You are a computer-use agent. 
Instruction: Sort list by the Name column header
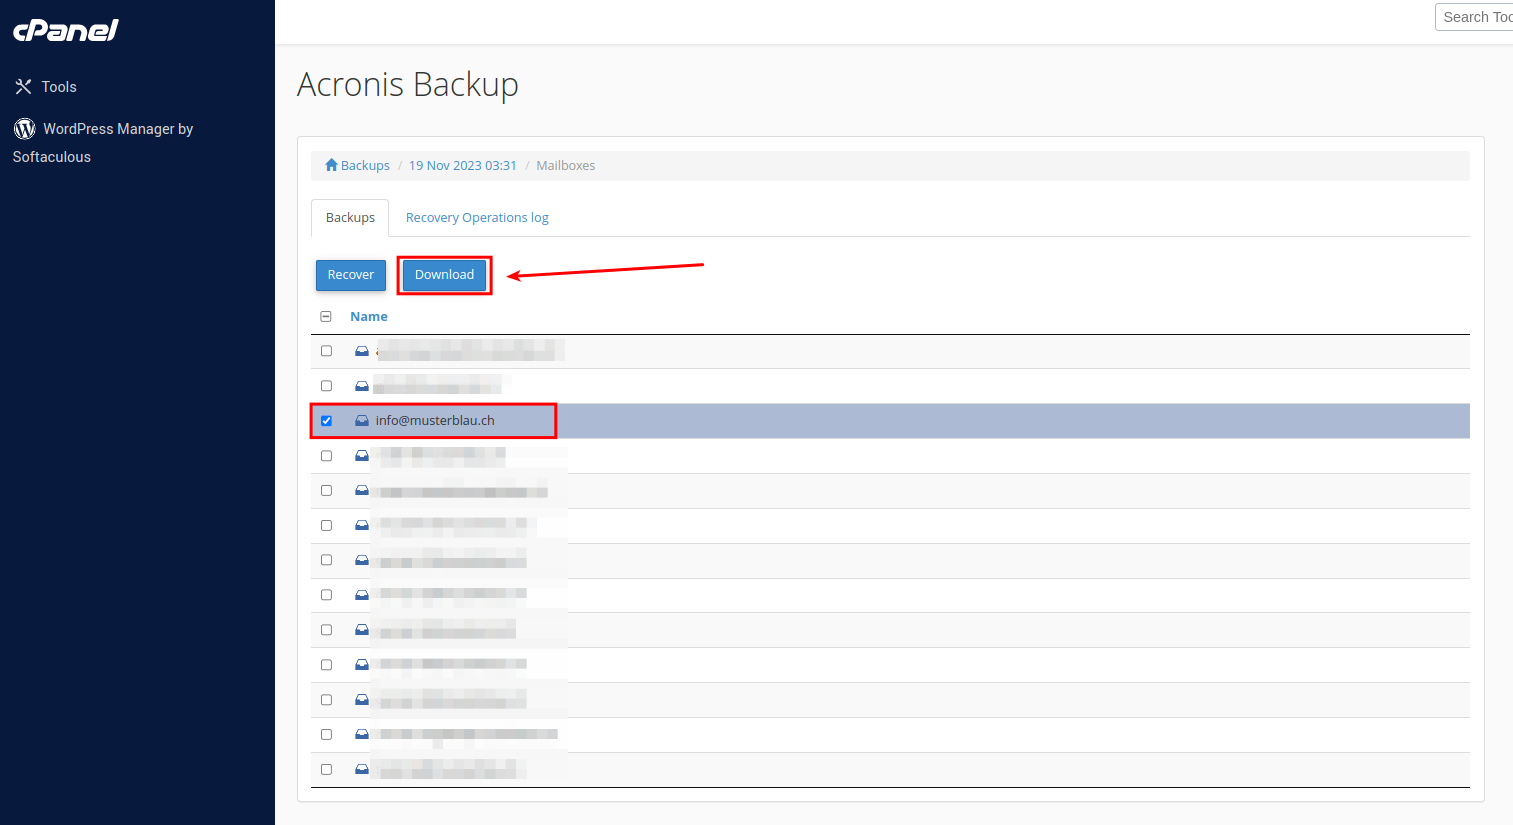369,316
